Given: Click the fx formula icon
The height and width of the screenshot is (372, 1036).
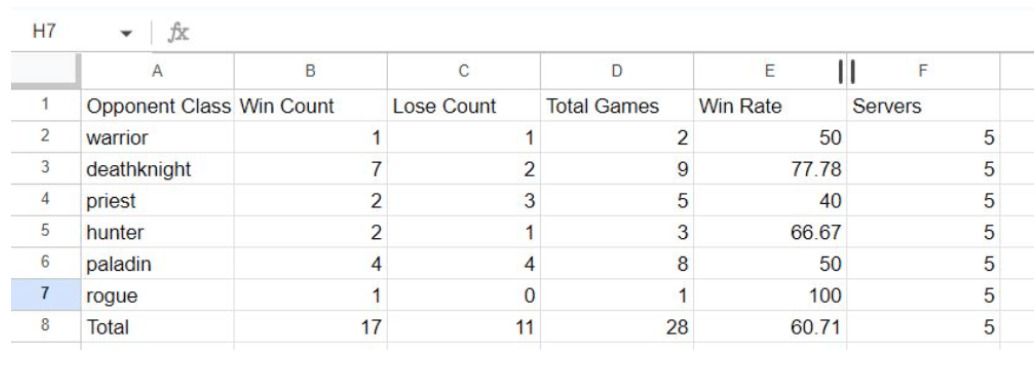Looking at the screenshot, I should (x=178, y=32).
